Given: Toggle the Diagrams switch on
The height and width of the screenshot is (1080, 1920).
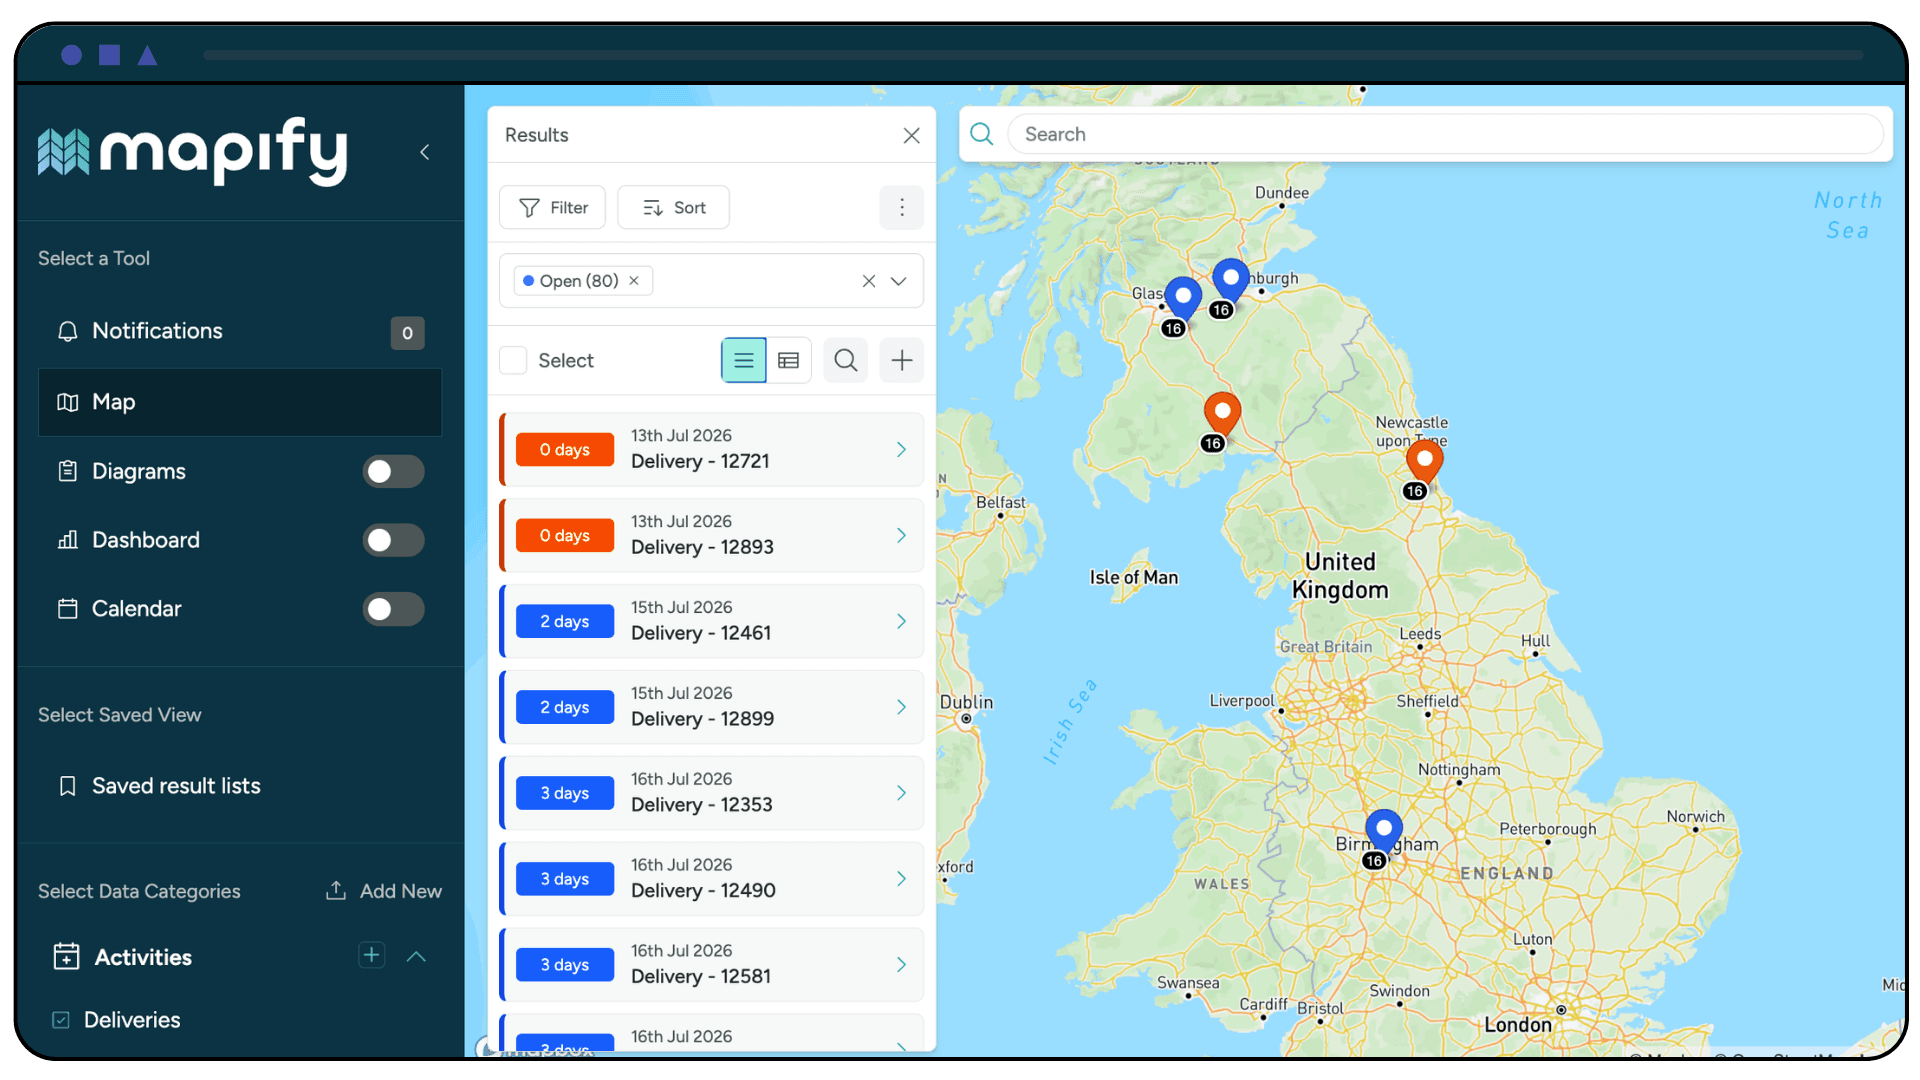Looking at the screenshot, I should coord(393,471).
